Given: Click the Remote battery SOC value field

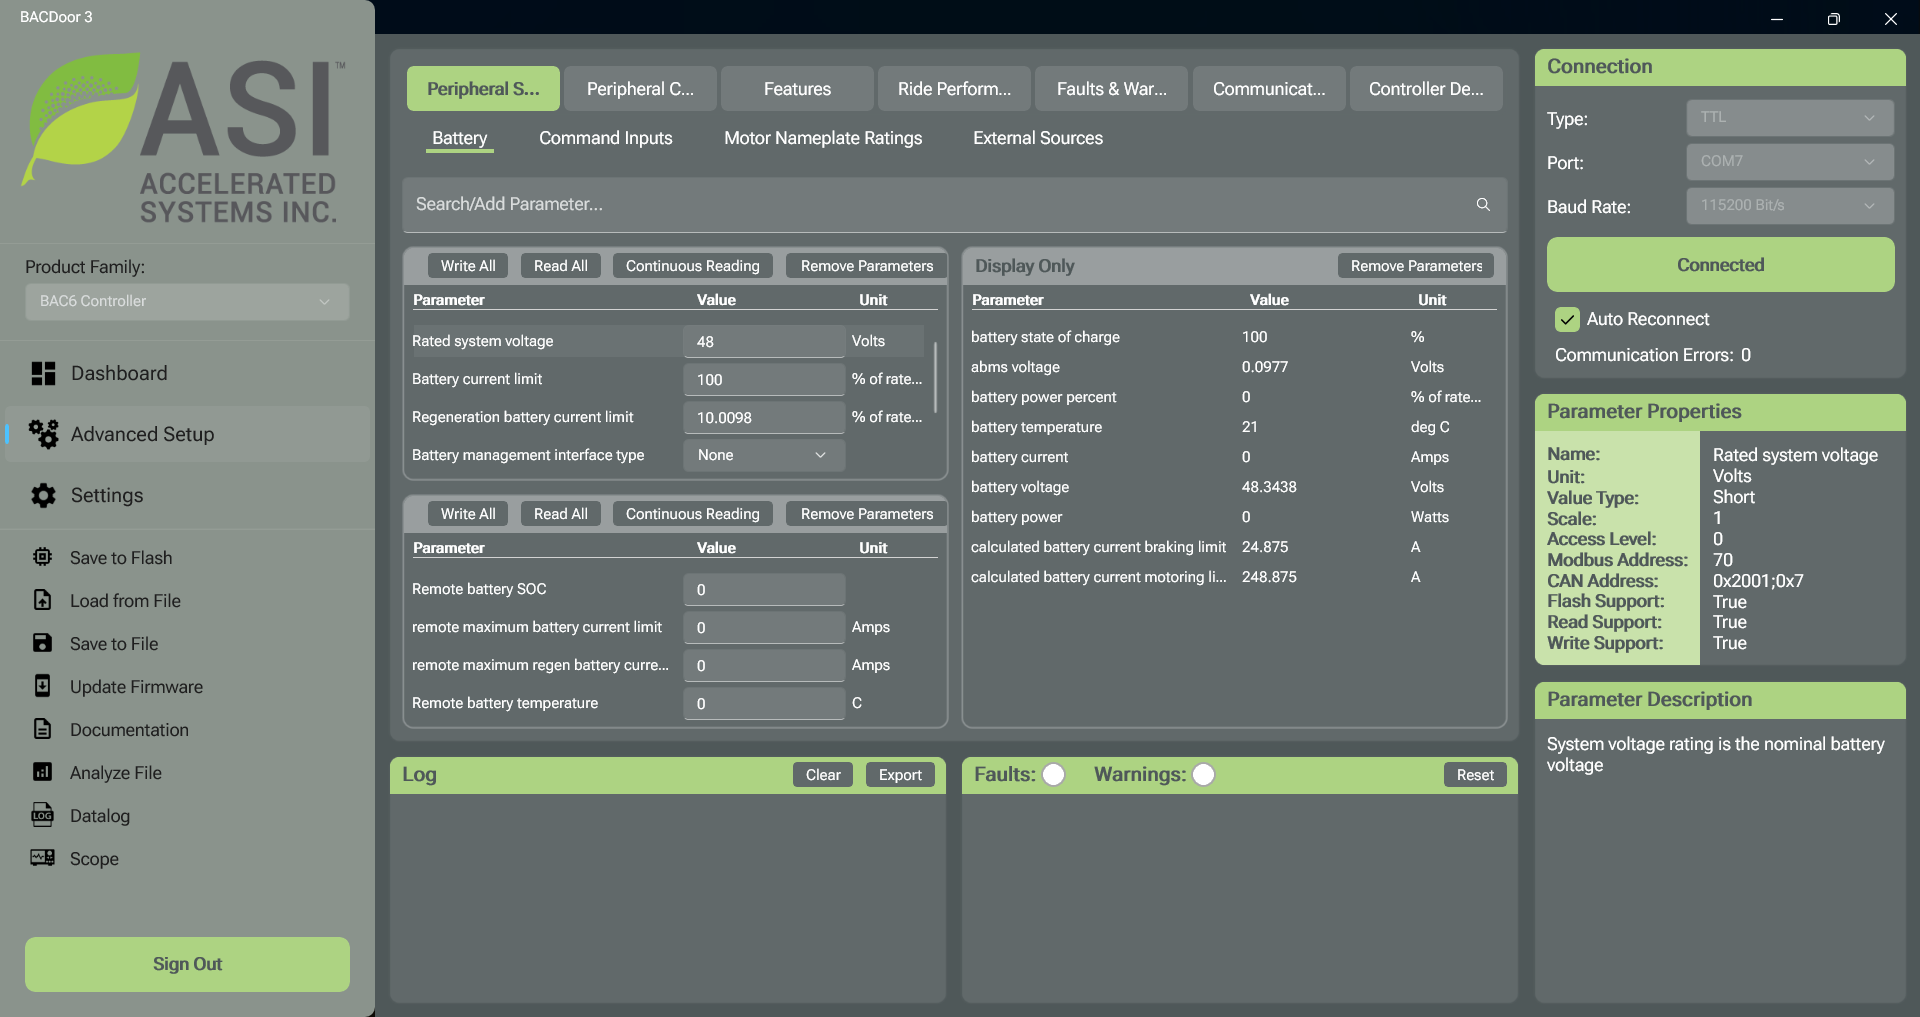Looking at the screenshot, I should [x=764, y=589].
